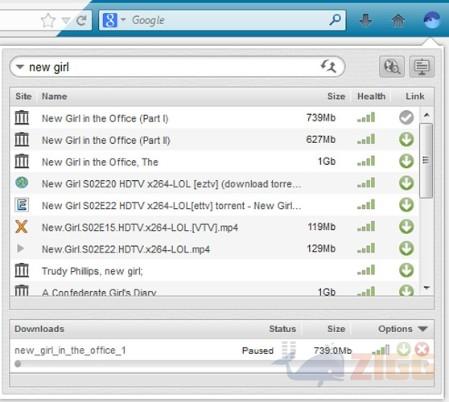Open the browser downloads arrow icon
The width and height of the screenshot is (449, 402).
(x=366, y=20)
